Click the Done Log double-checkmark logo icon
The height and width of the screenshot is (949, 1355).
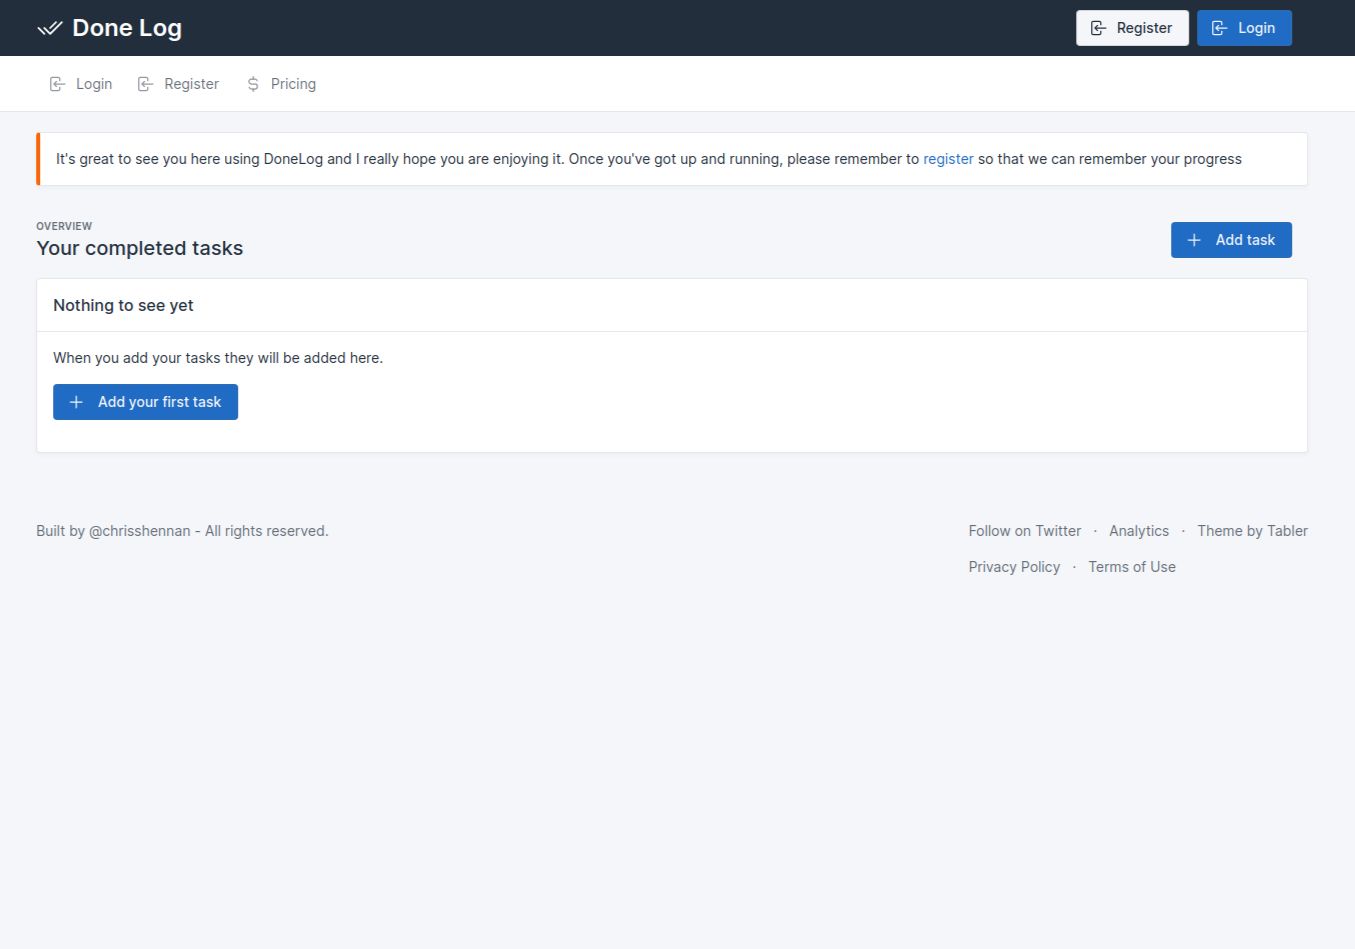[x=49, y=28]
